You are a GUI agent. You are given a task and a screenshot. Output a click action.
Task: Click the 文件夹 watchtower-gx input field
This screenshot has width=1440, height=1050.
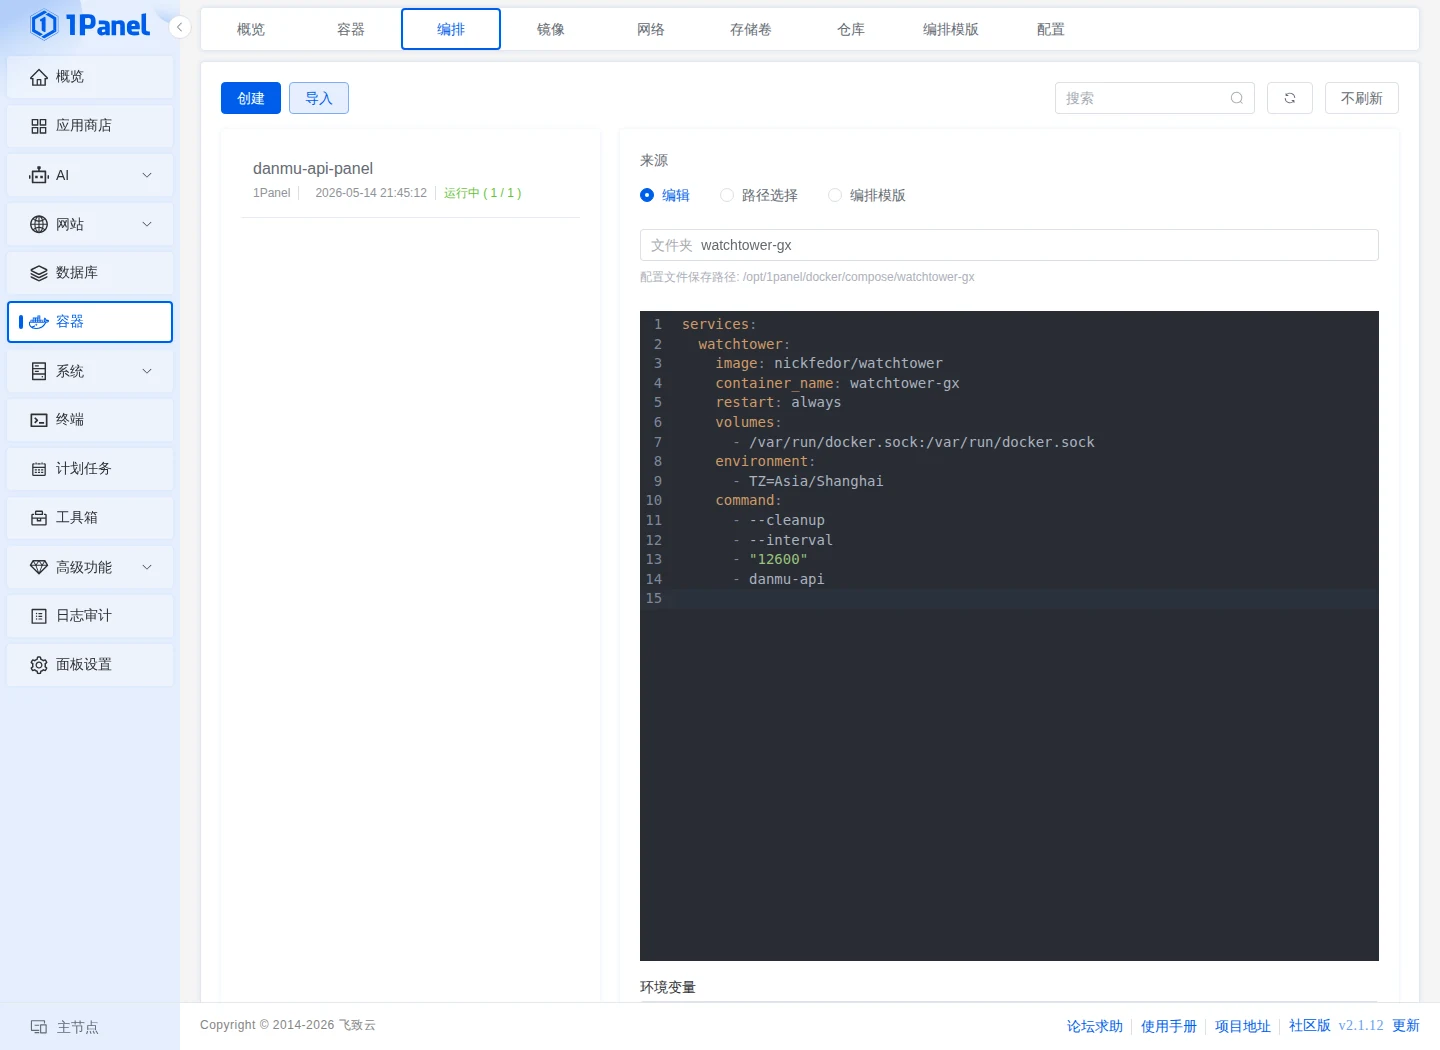pyautogui.click(x=1009, y=245)
